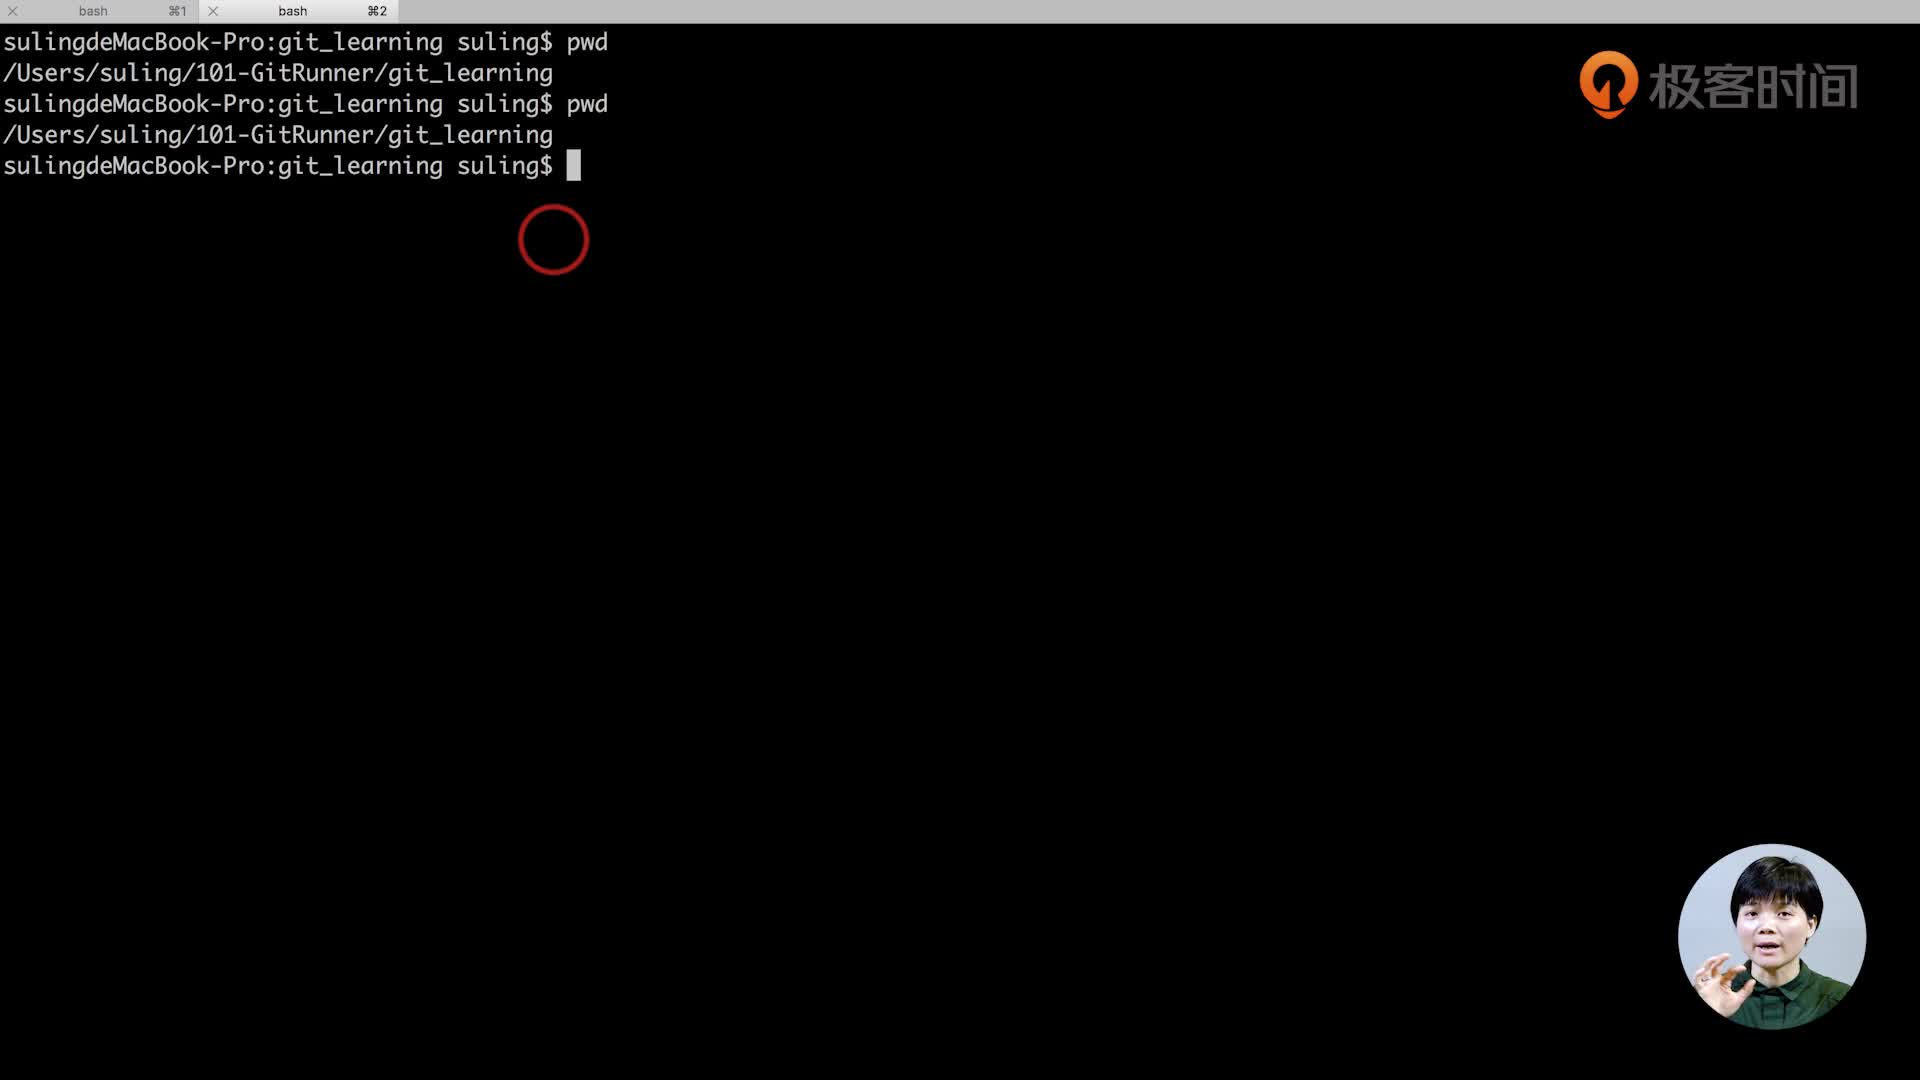Click the terminal input field
This screenshot has height=1080, width=1920.
[x=574, y=165]
